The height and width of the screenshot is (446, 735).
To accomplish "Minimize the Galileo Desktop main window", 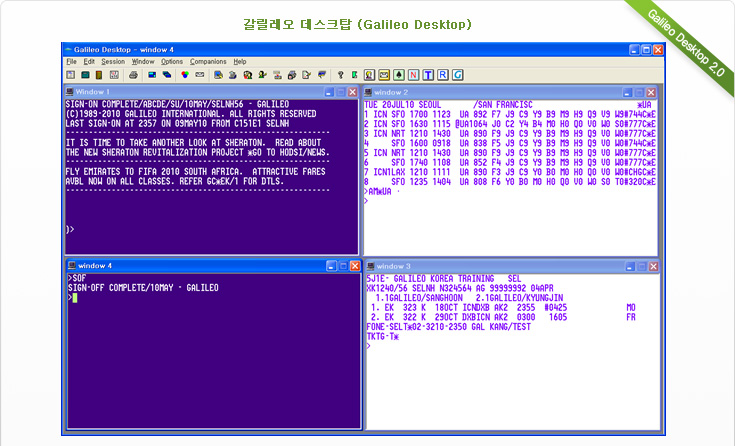I will coord(634,50).
